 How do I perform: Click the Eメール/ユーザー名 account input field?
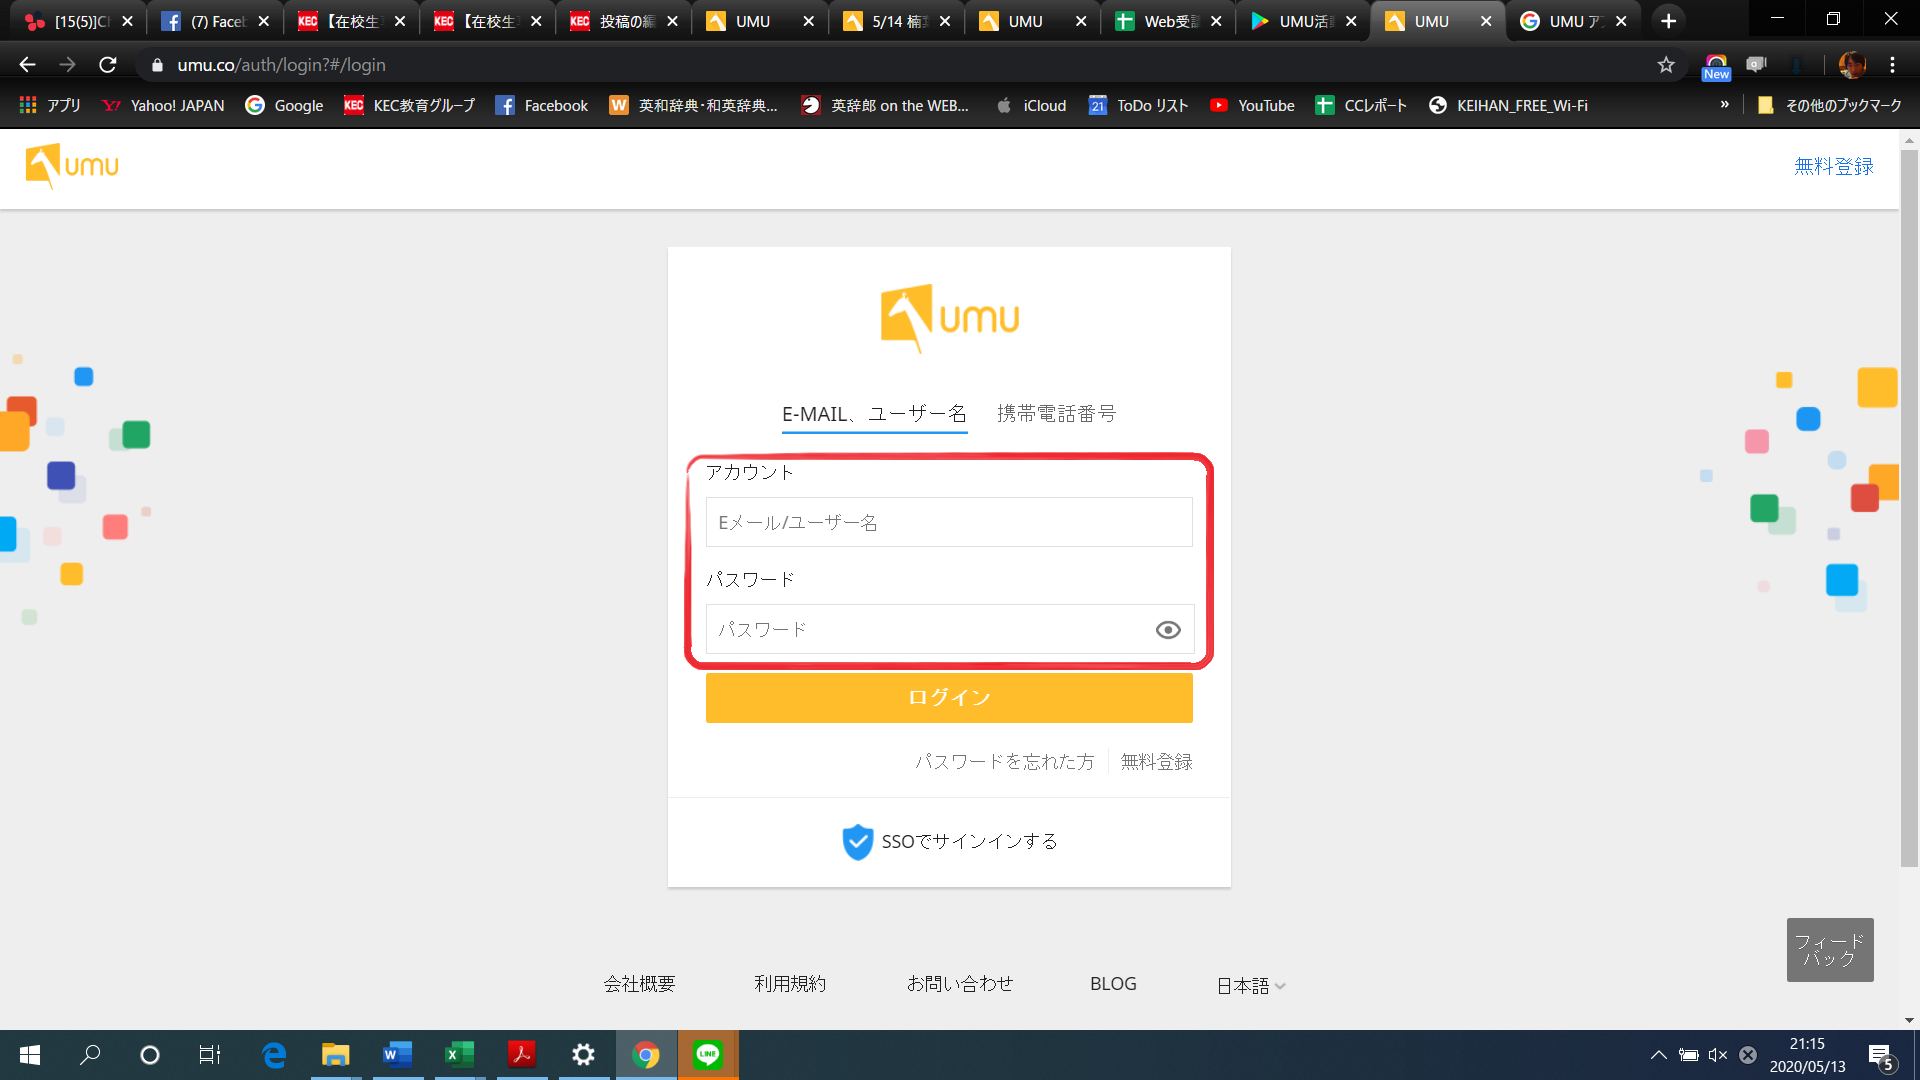[949, 522]
